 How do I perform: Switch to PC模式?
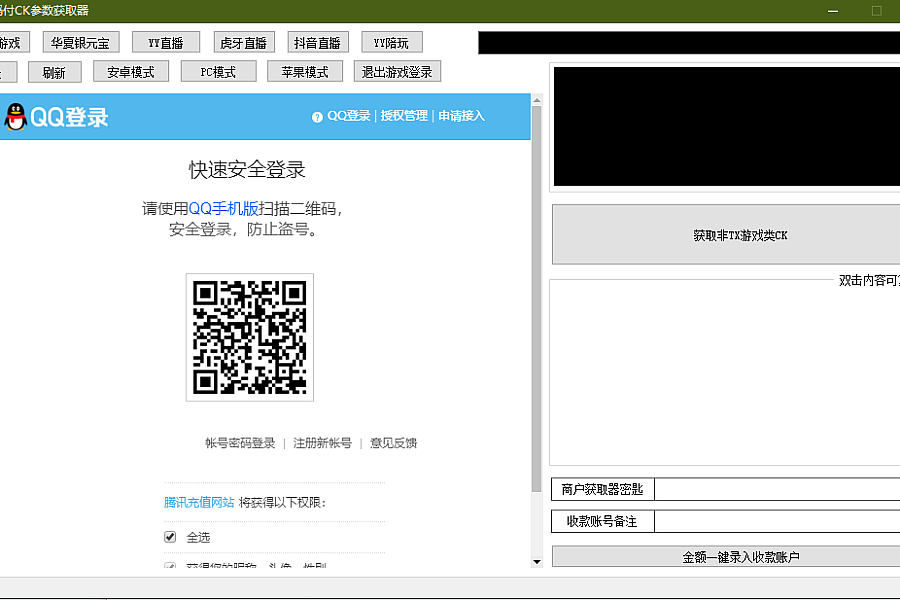coord(218,72)
